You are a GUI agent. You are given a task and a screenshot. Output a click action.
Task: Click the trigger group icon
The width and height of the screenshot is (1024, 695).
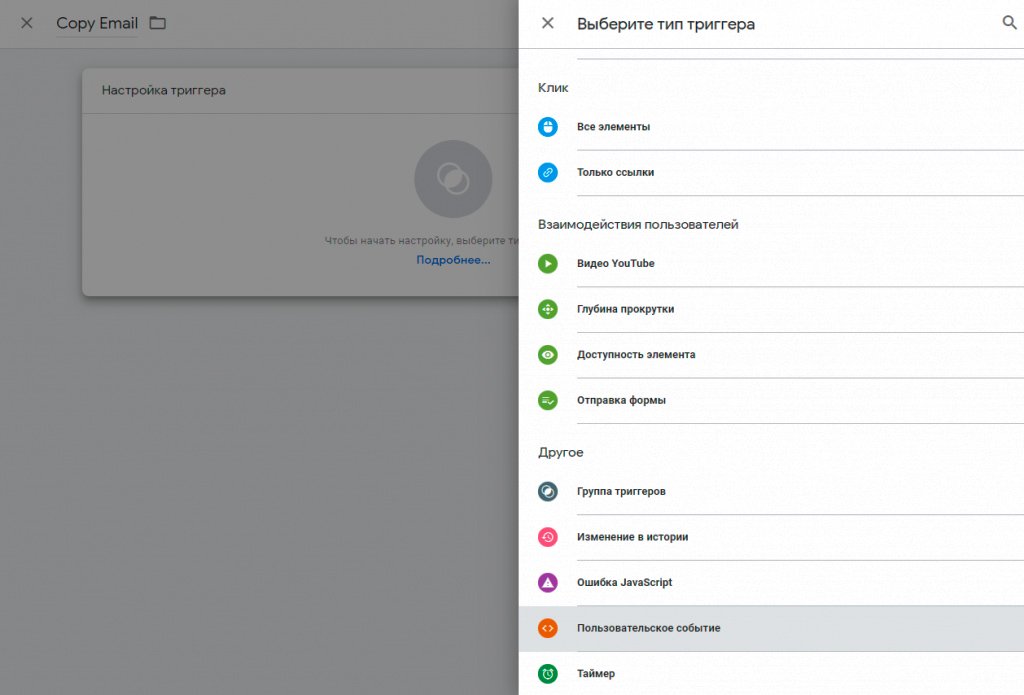(547, 491)
